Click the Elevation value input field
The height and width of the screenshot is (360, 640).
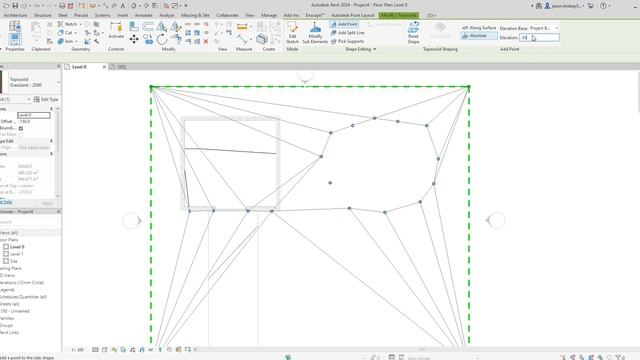point(539,38)
